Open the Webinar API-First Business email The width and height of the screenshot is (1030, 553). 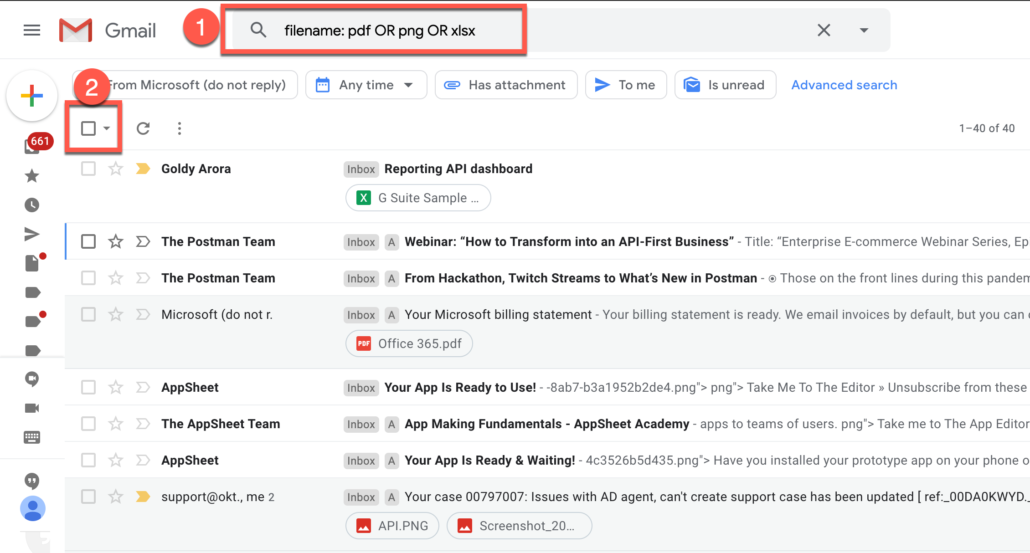click(x=569, y=242)
